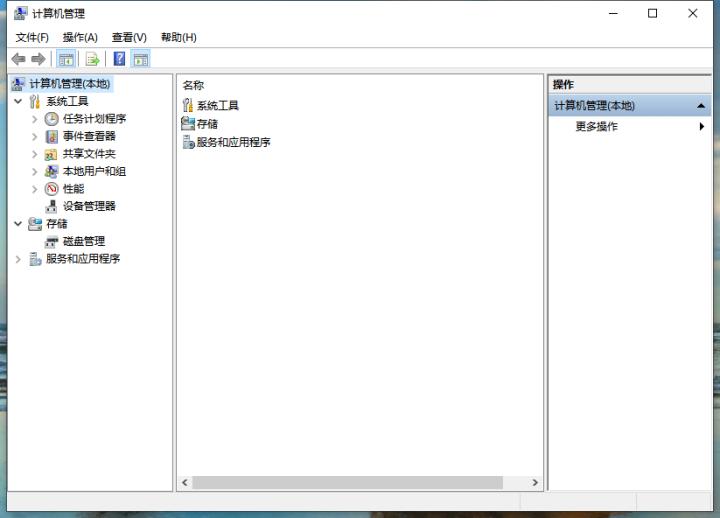Select 存储 text in center list

pos(207,124)
